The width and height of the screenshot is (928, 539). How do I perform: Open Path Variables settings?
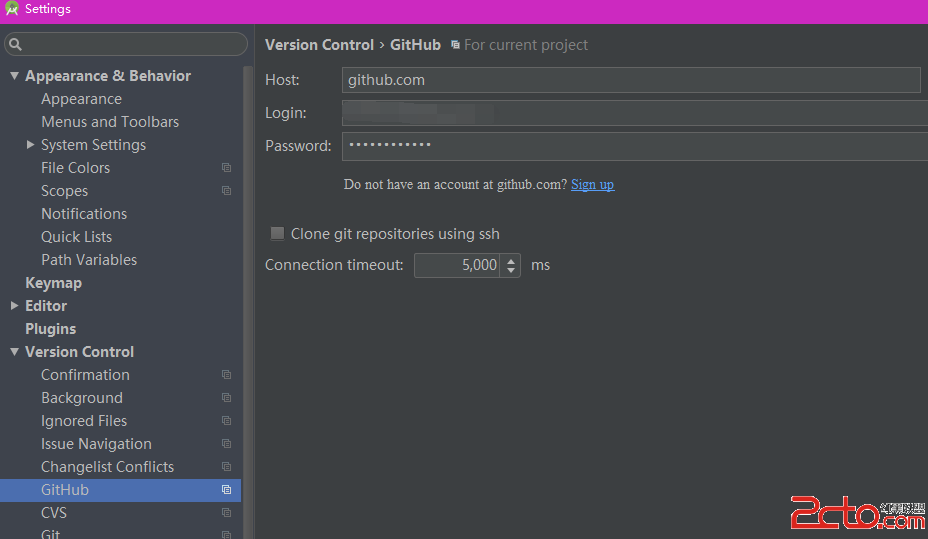[89, 260]
